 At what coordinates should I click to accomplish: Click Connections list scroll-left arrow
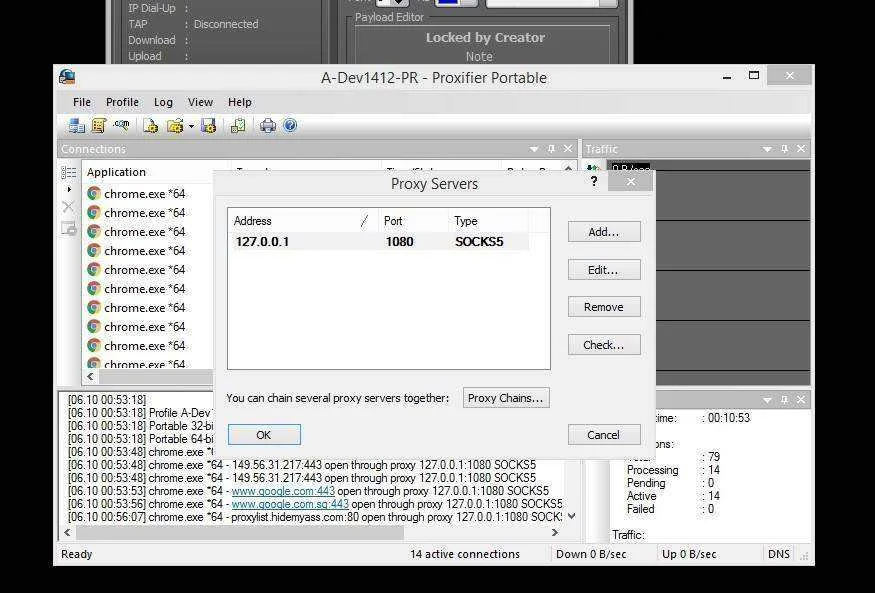click(x=90, y=377)
